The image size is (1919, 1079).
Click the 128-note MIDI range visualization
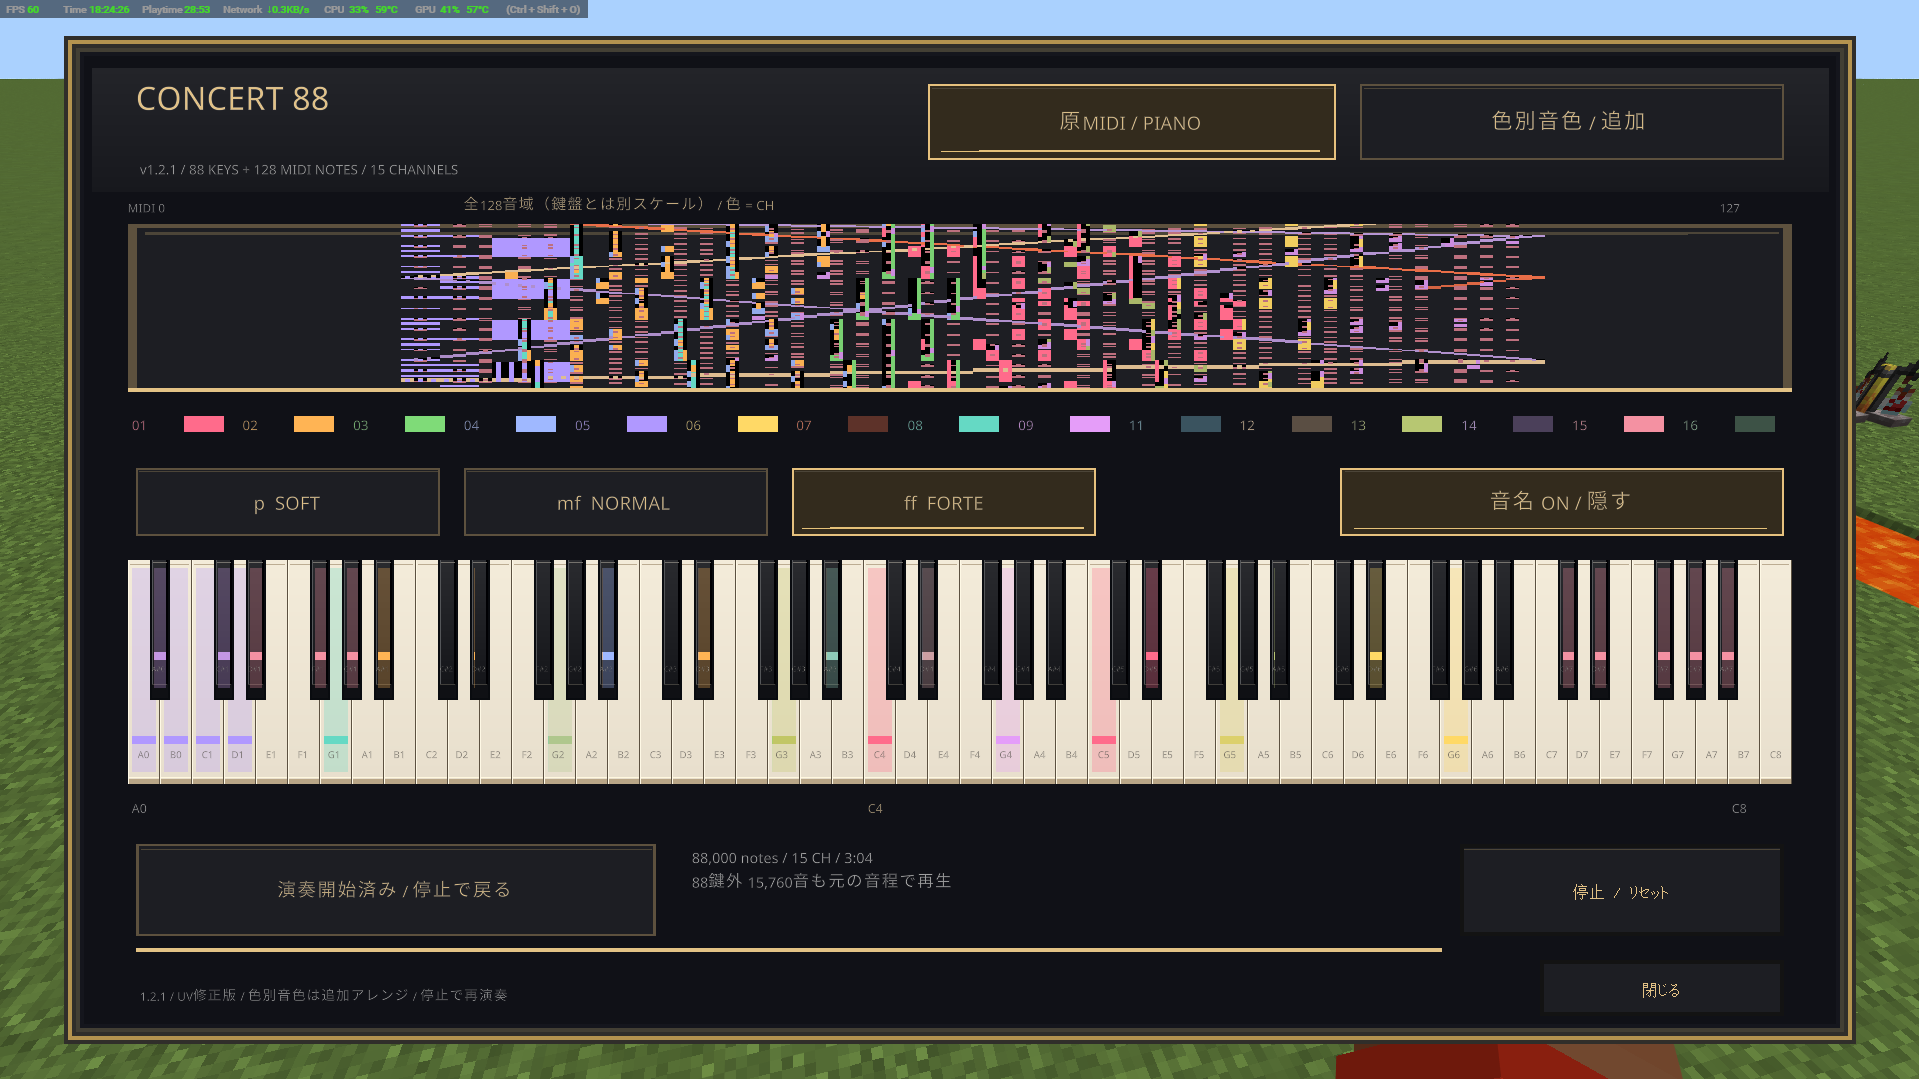[960, 307]
